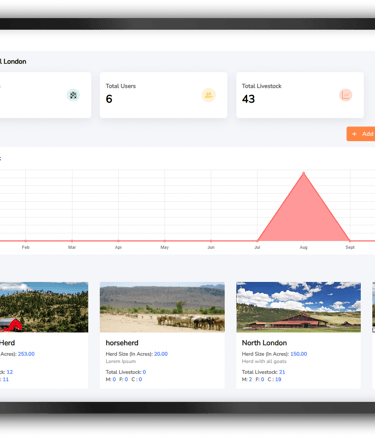Click the Jul data point on the chart

pyautogui.click(x=257, y=241)
